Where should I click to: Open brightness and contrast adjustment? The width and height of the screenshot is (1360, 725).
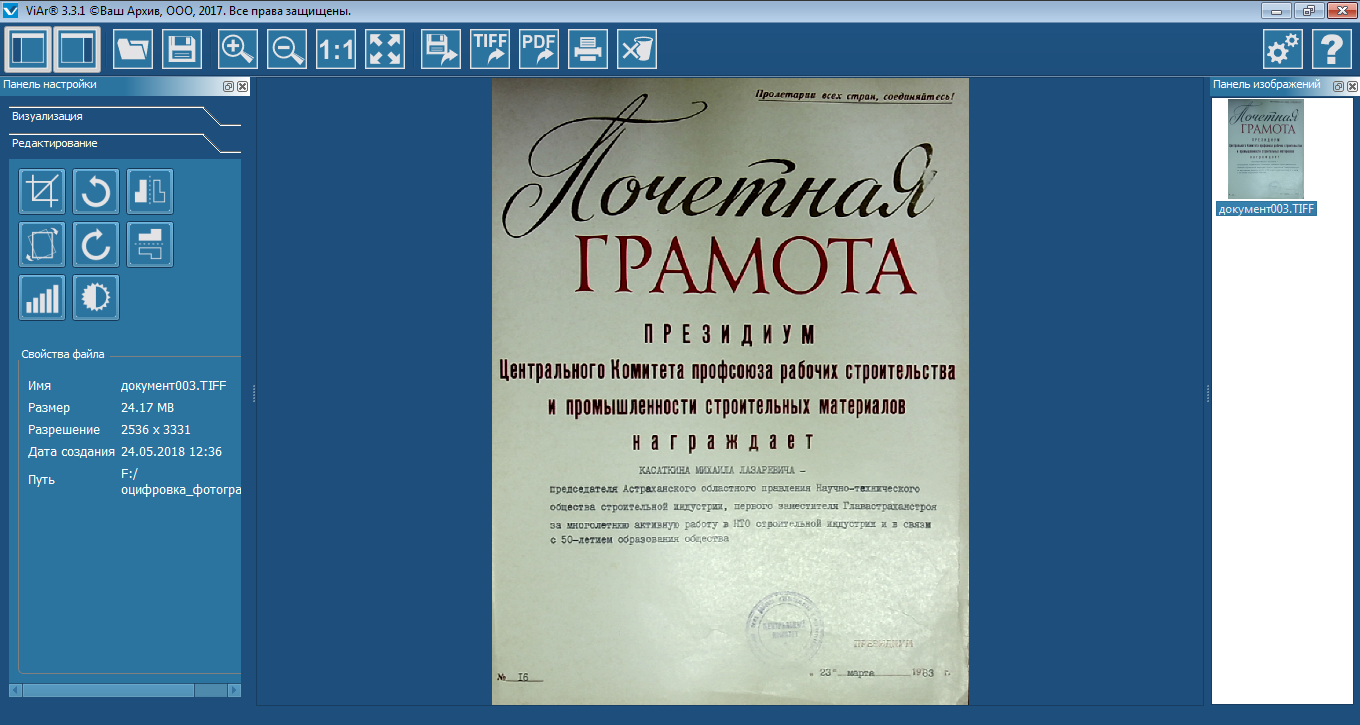point(96,297)
